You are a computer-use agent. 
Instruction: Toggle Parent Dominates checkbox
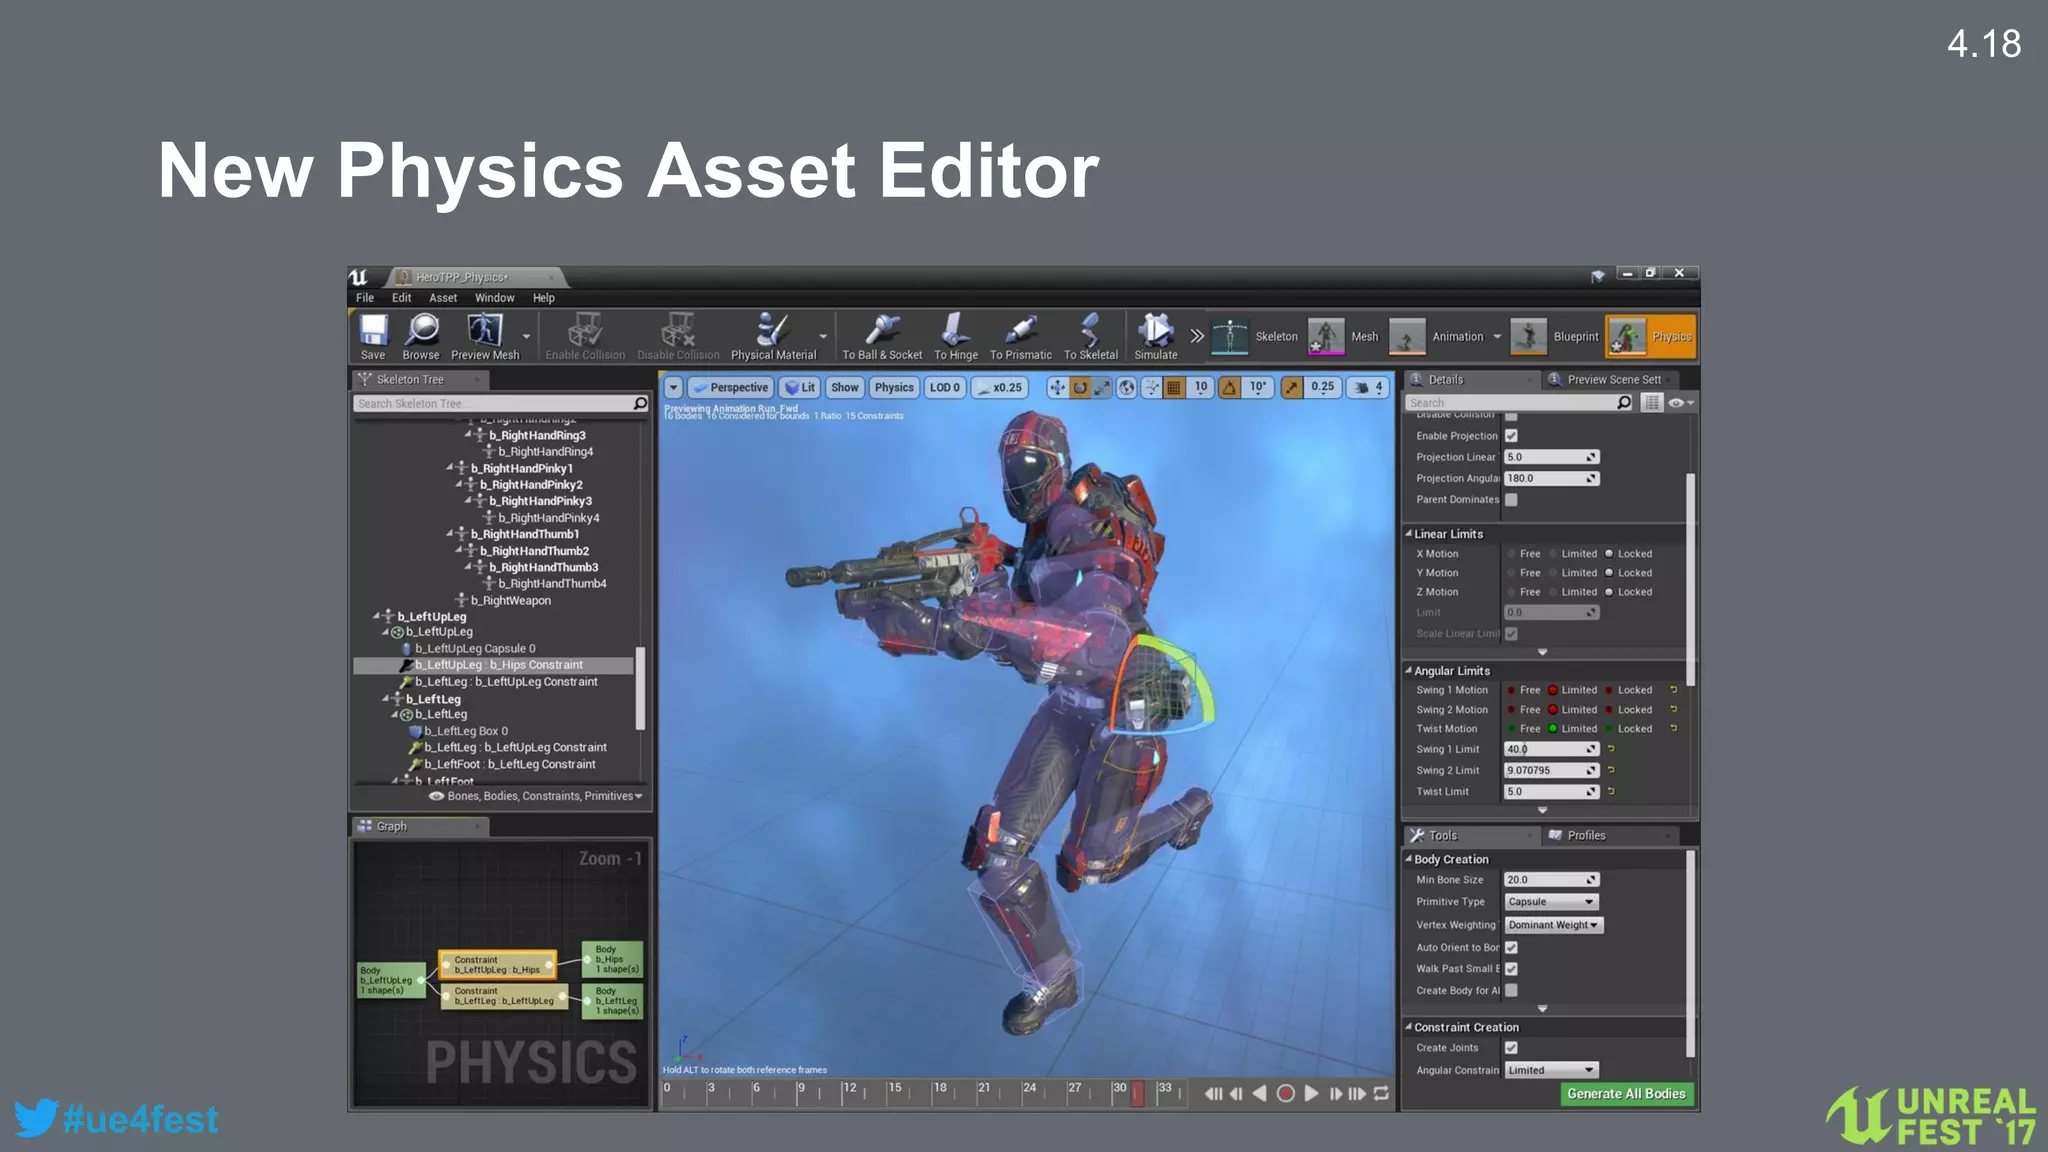click(1511, 500)
